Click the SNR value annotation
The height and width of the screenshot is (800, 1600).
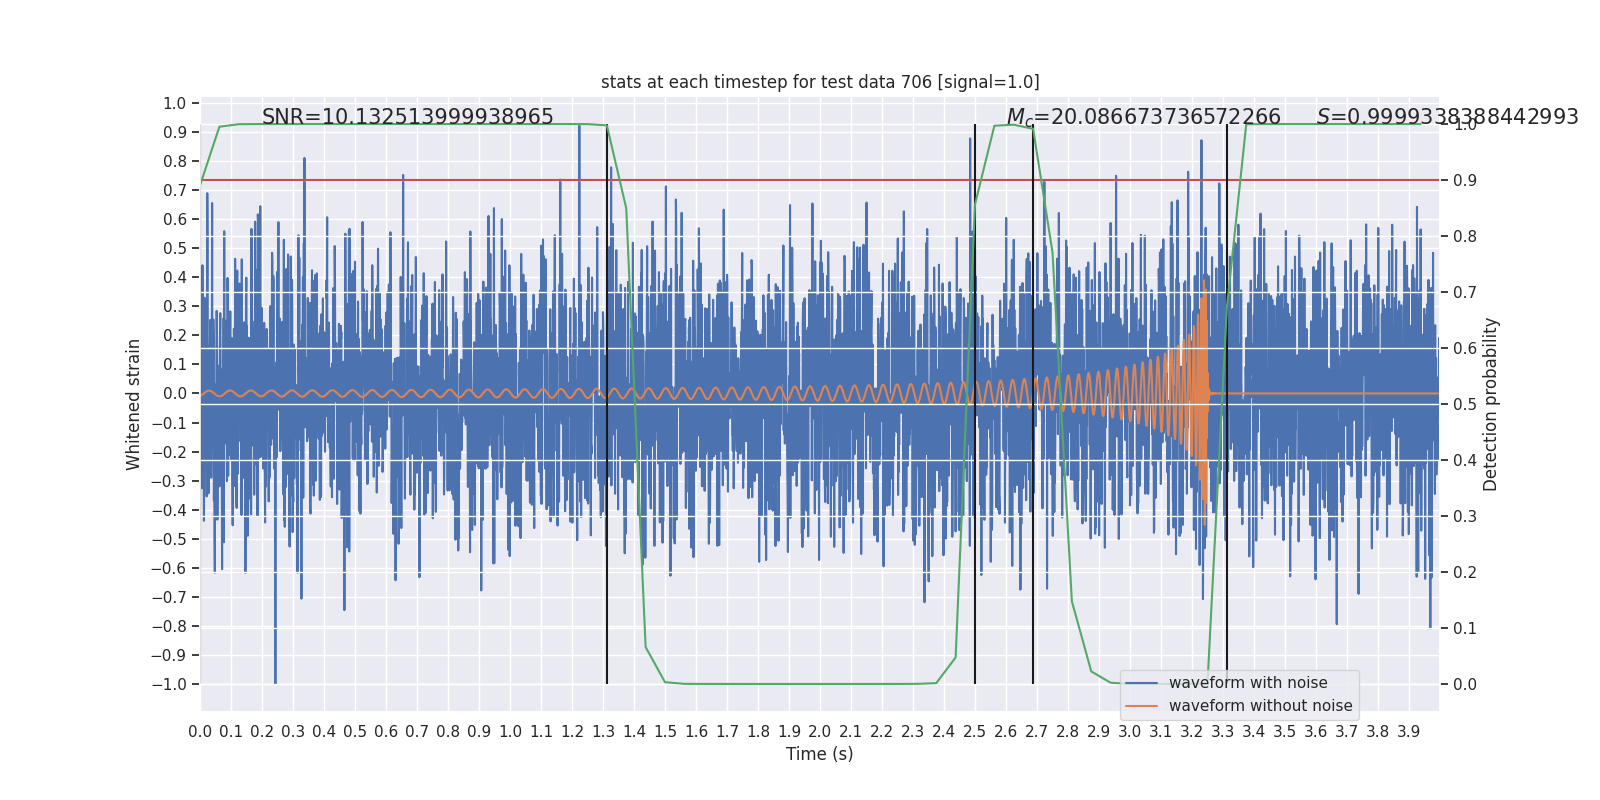pyautogui.click(x=407, y=117)
